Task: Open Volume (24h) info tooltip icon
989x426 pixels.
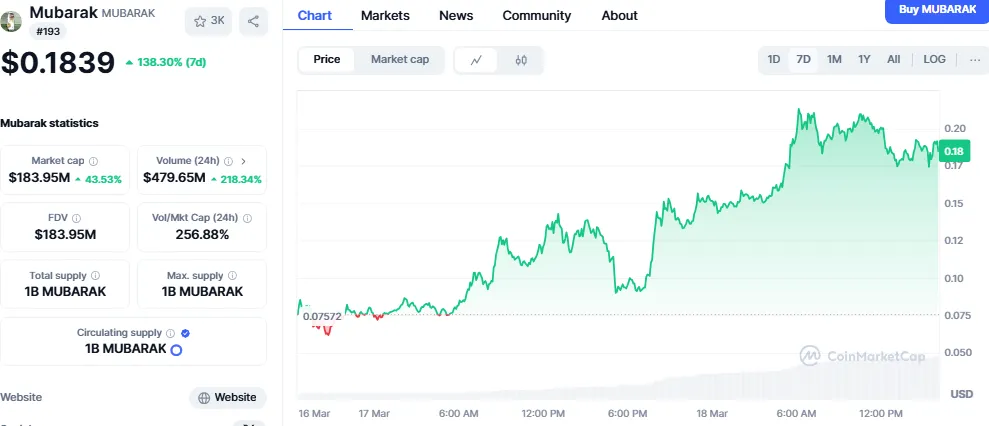Action: click(228, 162)
